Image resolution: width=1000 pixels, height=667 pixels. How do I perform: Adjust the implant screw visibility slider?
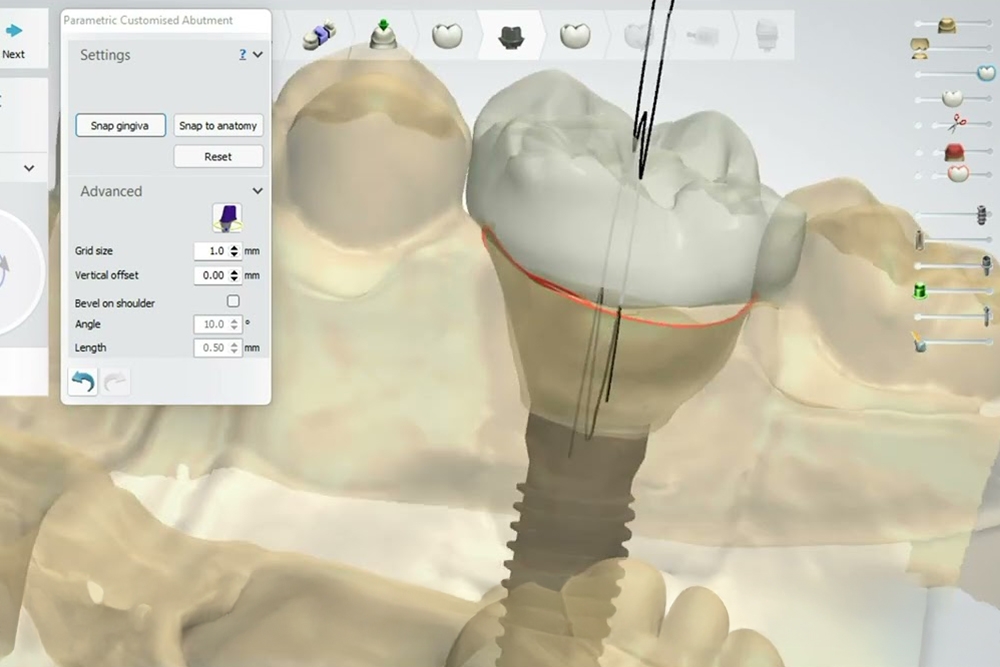(982, 215)
